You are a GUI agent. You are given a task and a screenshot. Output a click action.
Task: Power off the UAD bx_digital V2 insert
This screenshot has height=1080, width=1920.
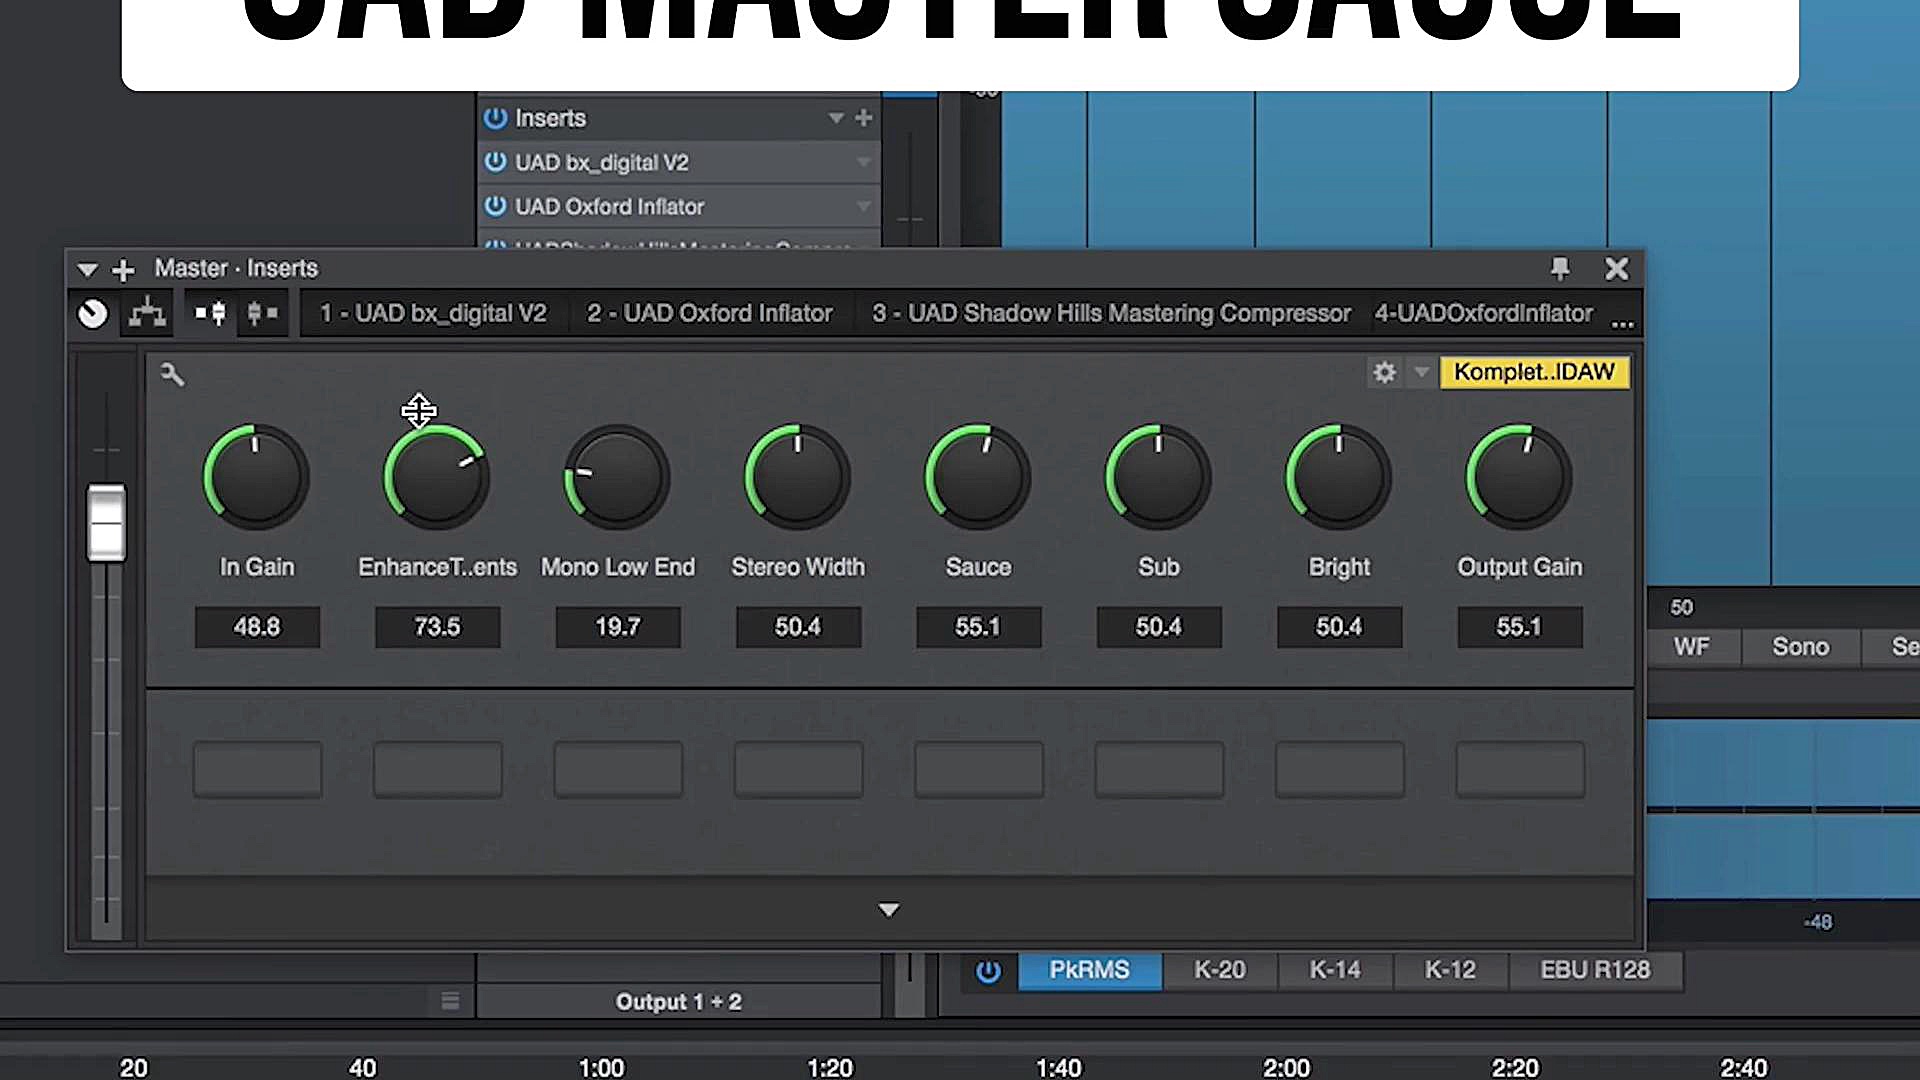(x=496, y=162)
